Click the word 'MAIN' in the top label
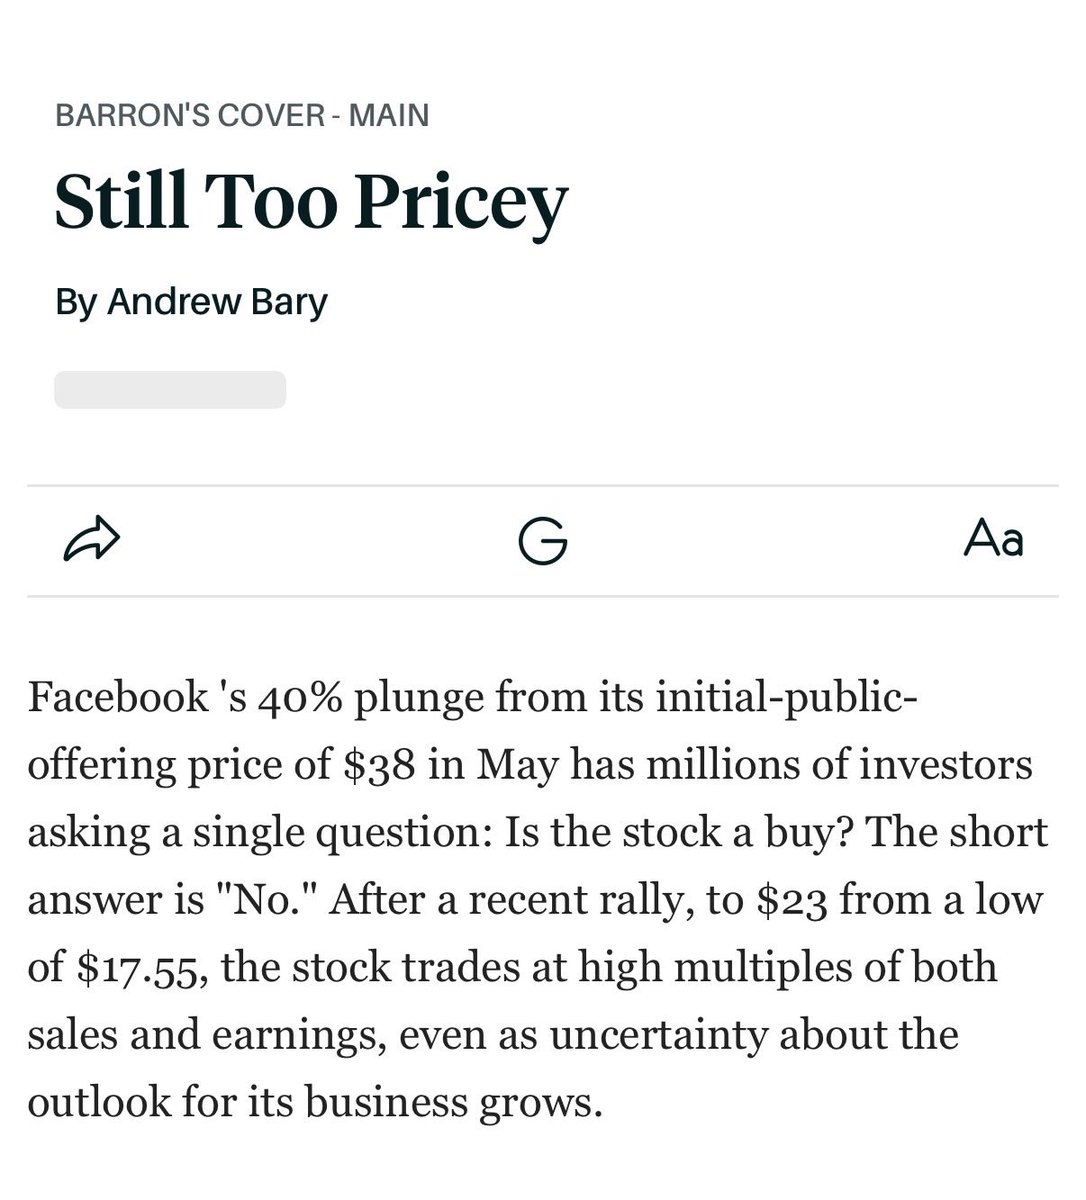Viewport: 1086px width, 1200px height. coord(389,115)
